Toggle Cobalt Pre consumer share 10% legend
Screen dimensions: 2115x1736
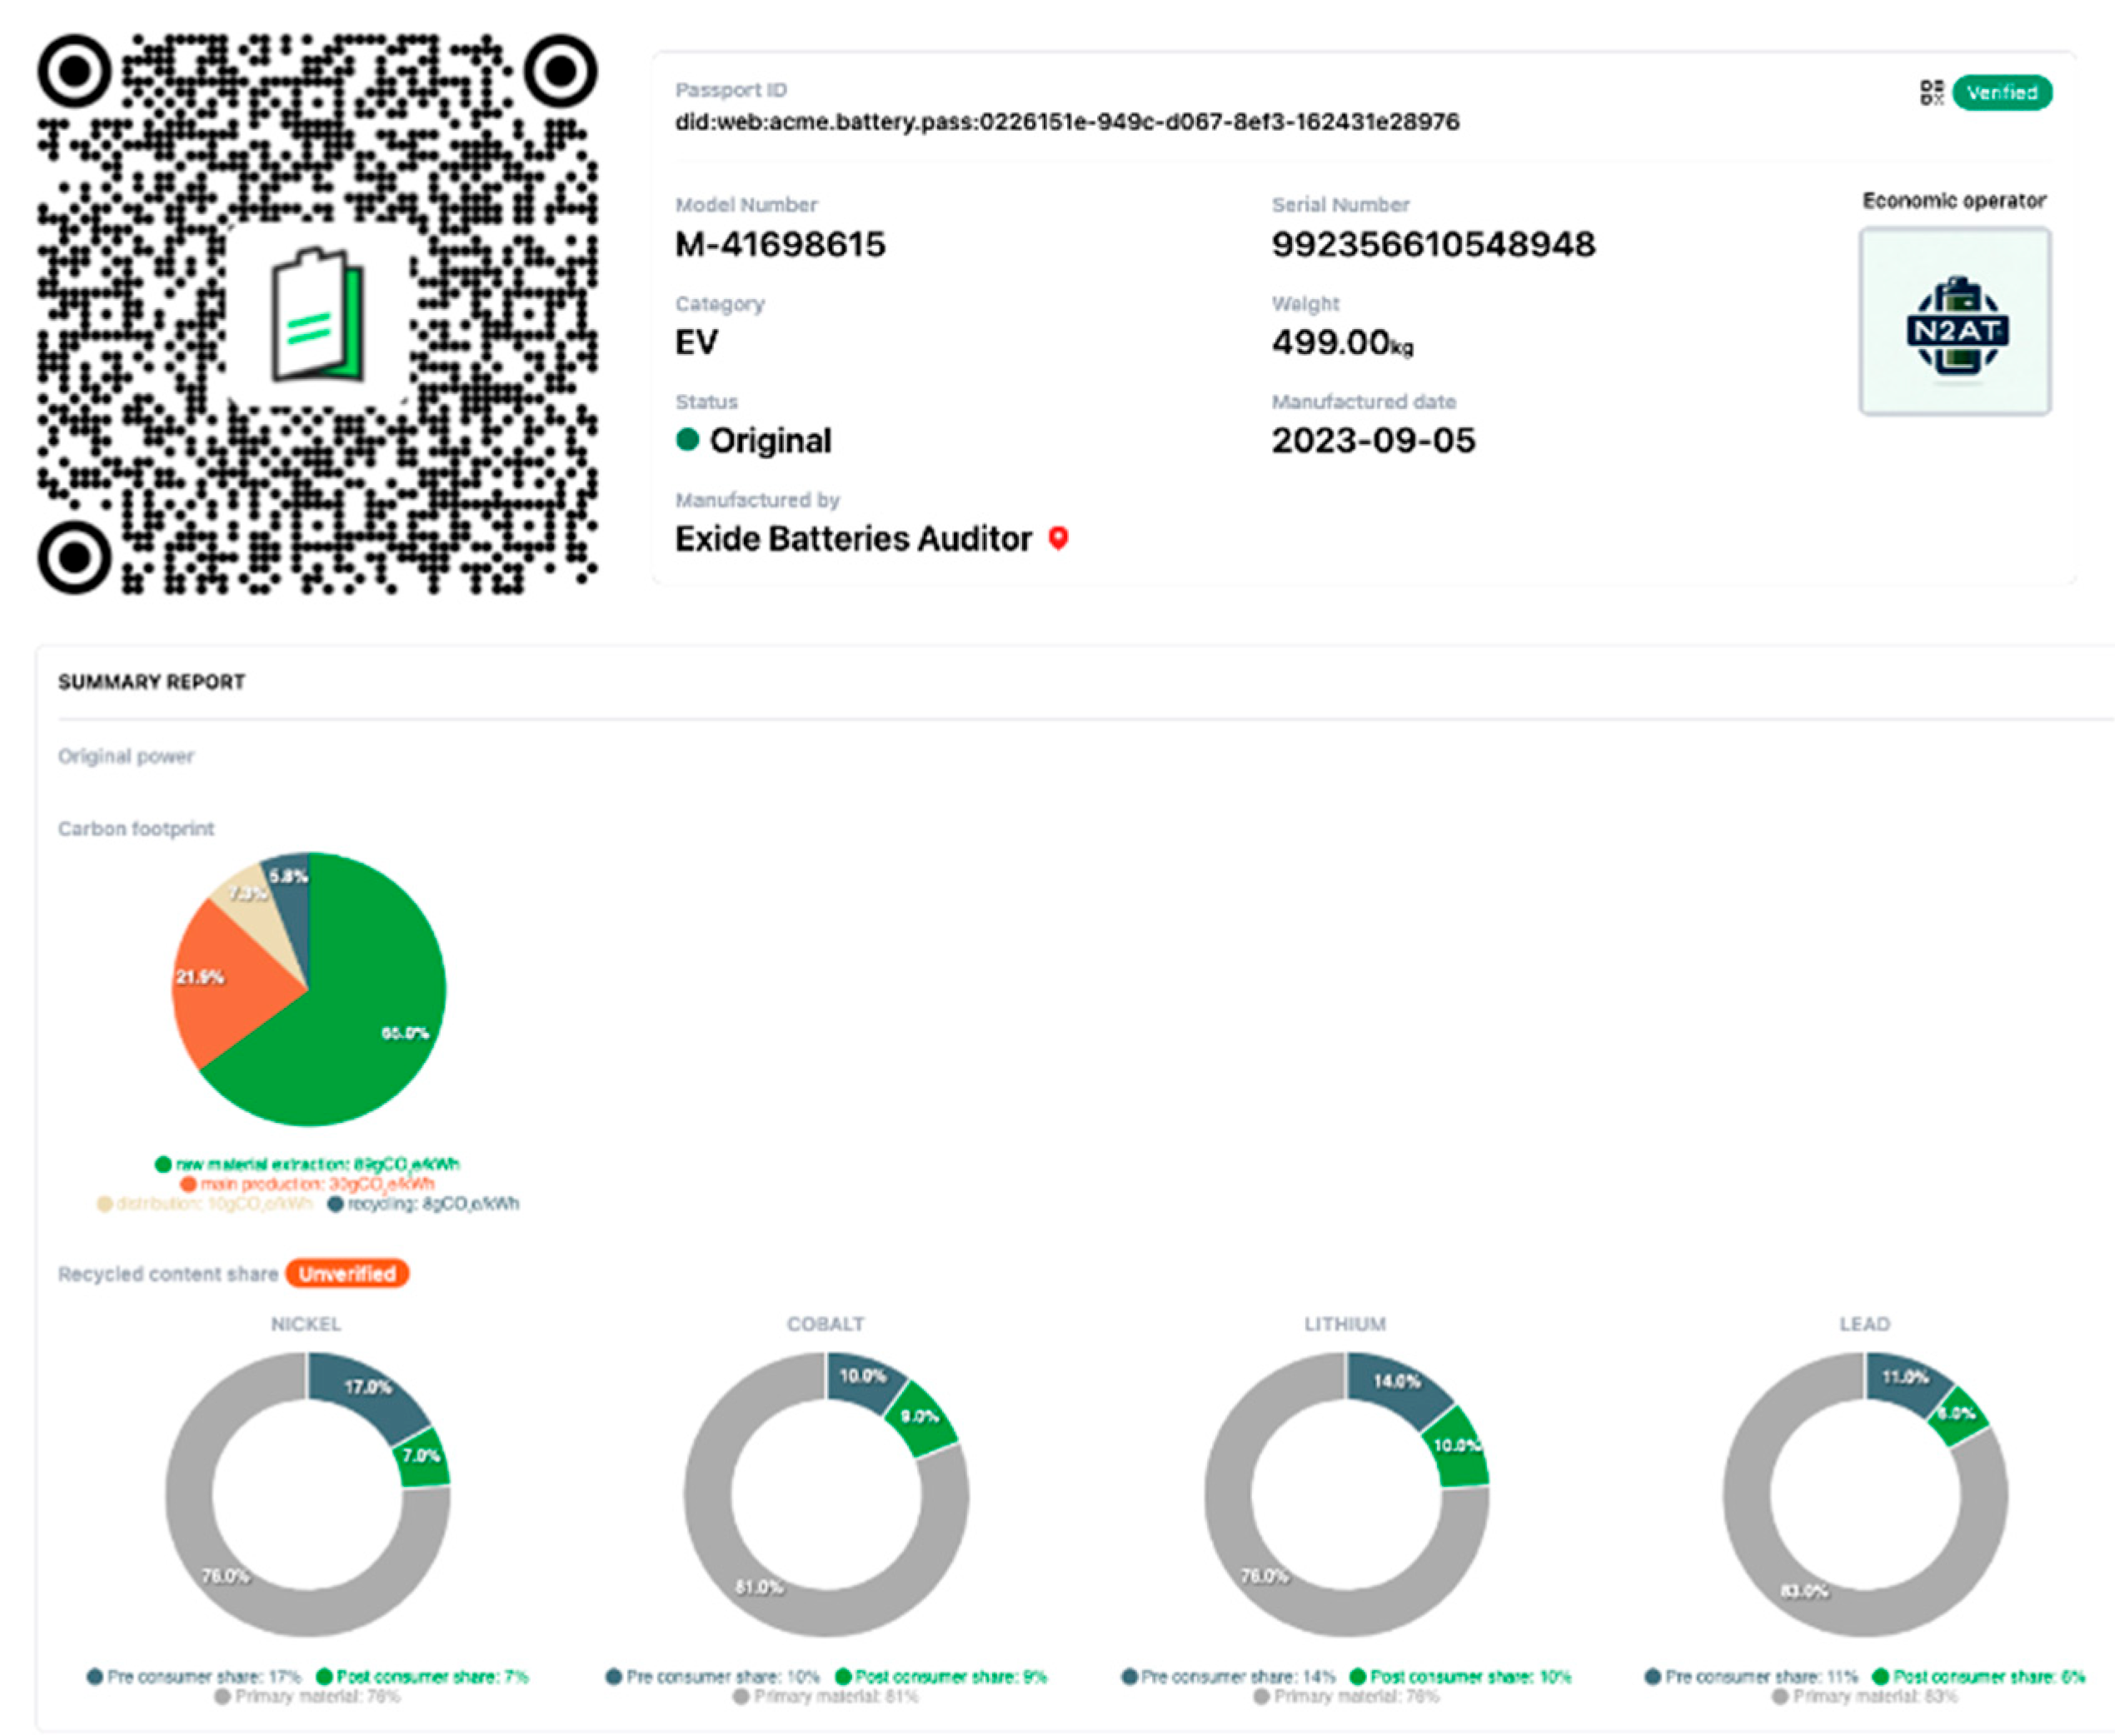point(713,1677)
